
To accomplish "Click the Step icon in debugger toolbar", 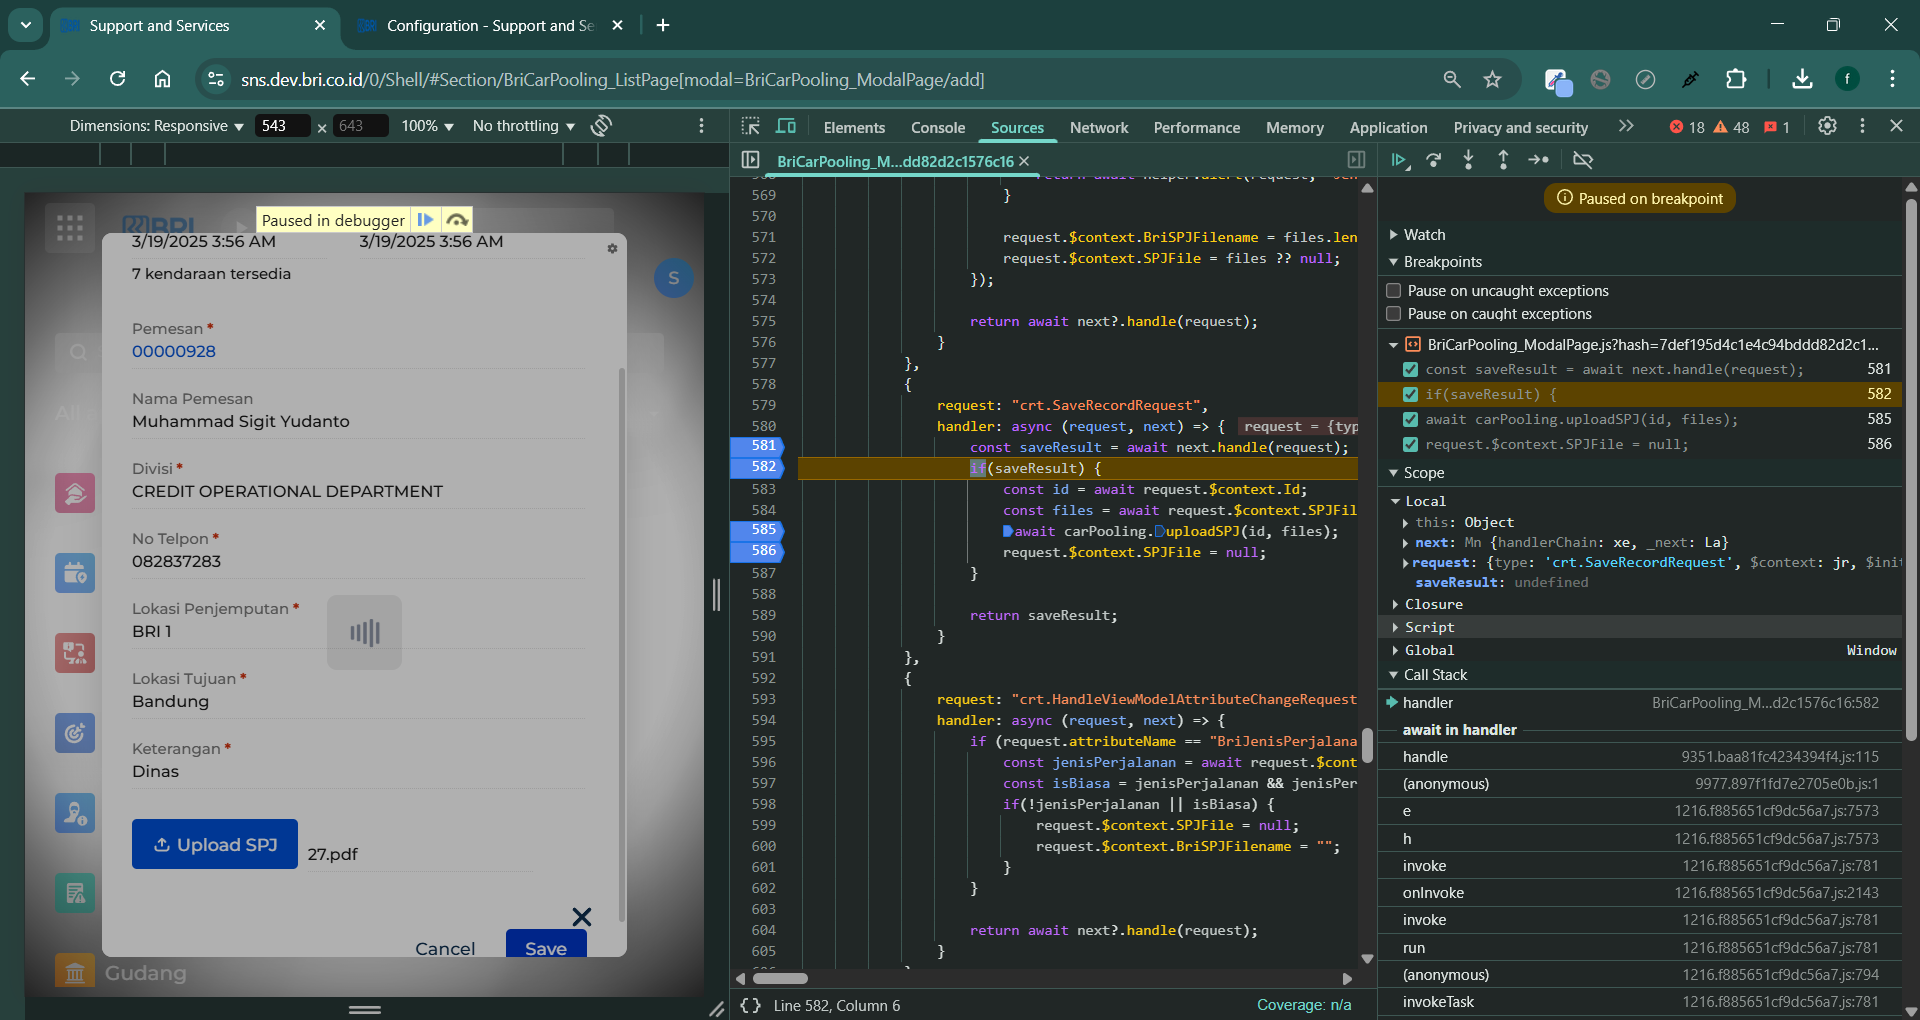I will click(1539, 160).
